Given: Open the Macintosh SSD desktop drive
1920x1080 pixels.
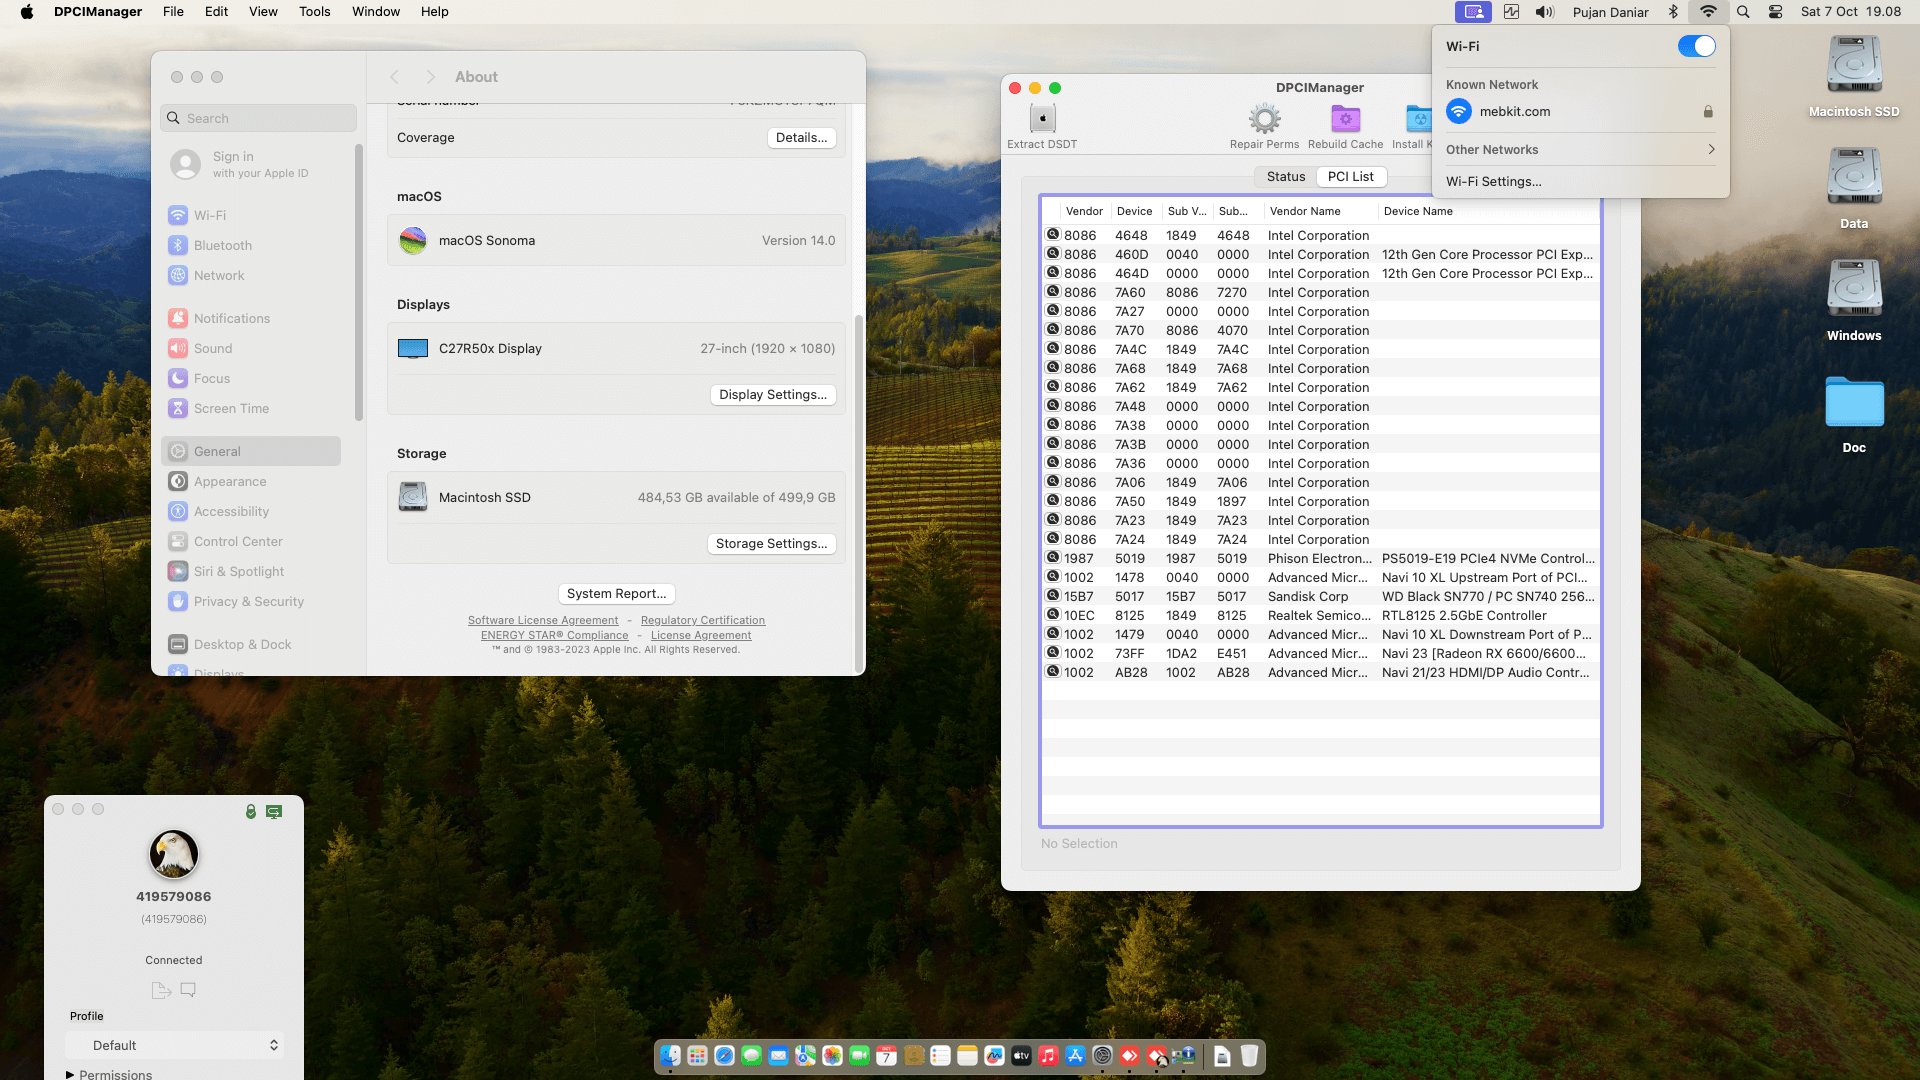Looking at the screenshot, I should [1853, 66].
